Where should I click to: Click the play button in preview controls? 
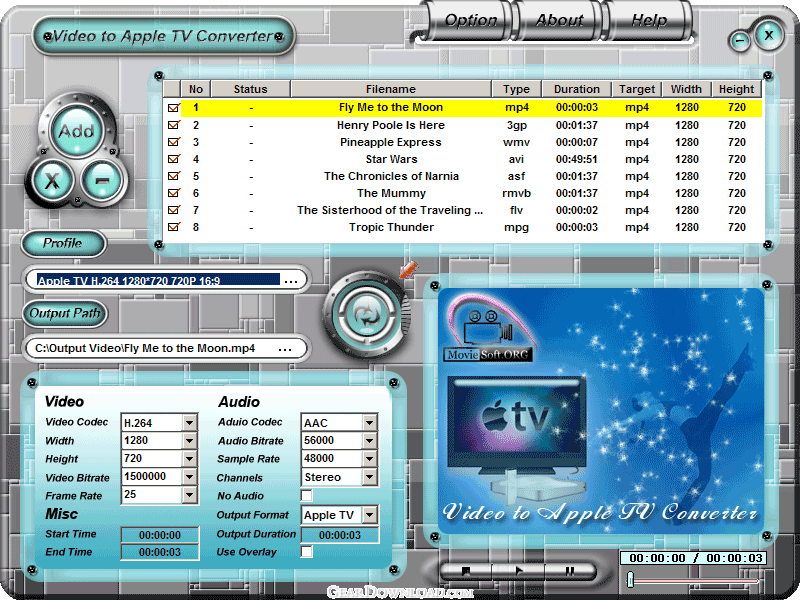519,571
